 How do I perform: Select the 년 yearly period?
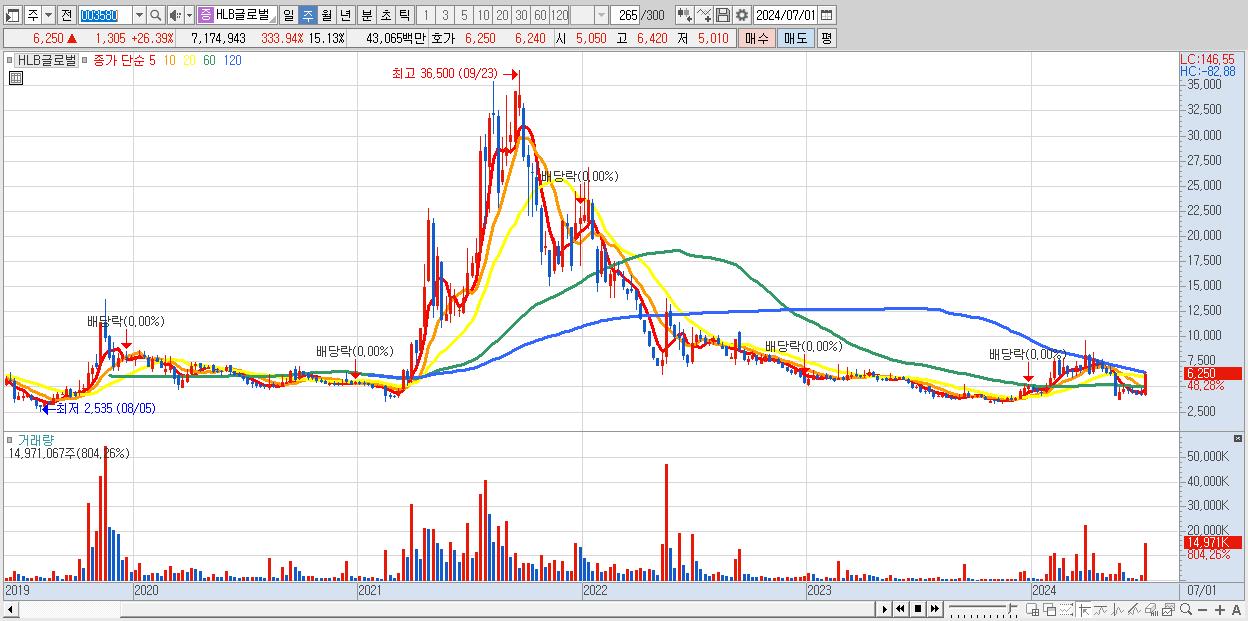click(x=345, y=15)
